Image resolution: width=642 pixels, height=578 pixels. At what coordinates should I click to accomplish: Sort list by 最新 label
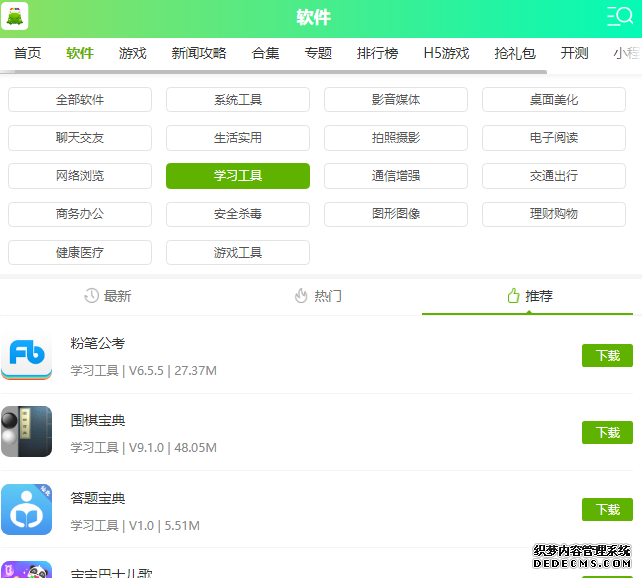pyautogui.click(x=118, y=296)
